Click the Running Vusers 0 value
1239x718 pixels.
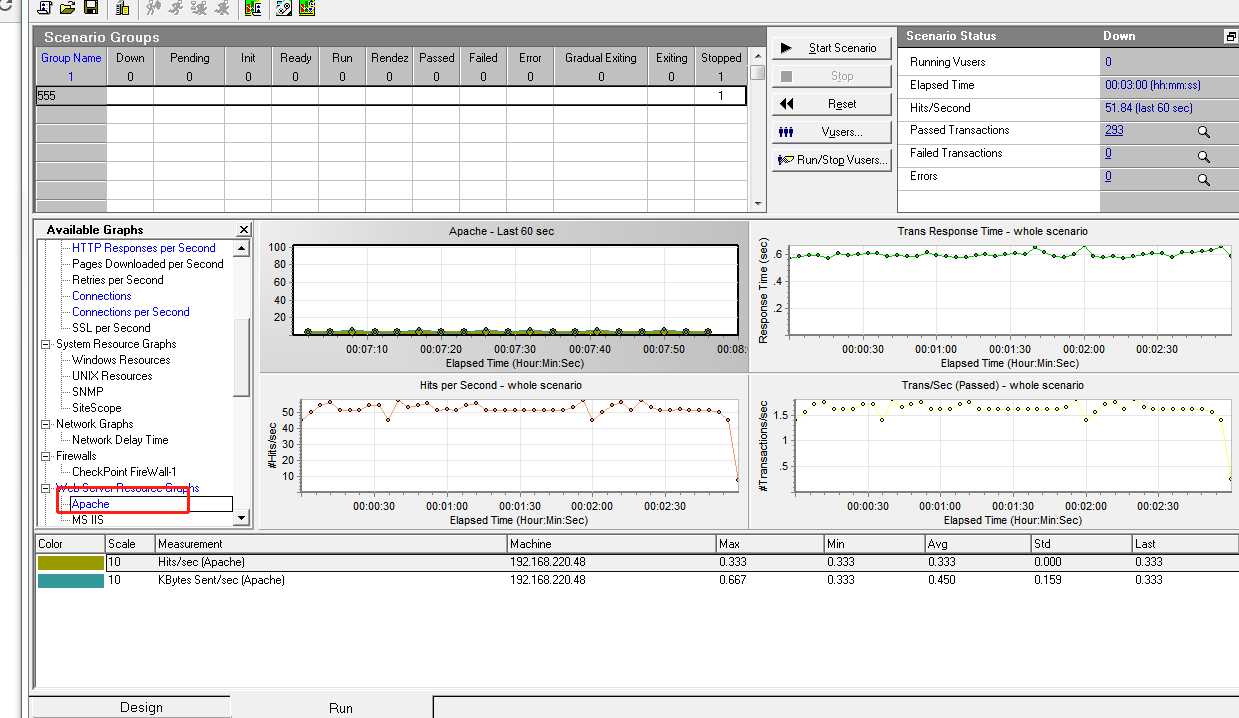click(x=1108, y=62)
